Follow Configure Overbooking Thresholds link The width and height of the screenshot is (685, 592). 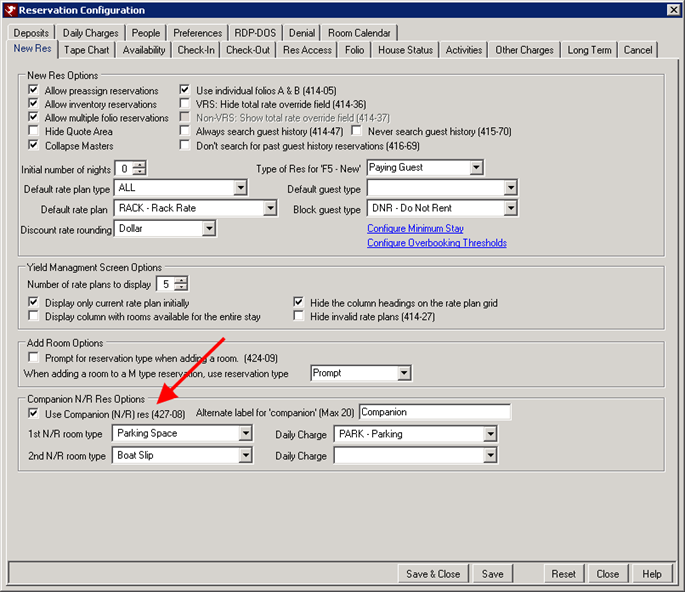436,243
